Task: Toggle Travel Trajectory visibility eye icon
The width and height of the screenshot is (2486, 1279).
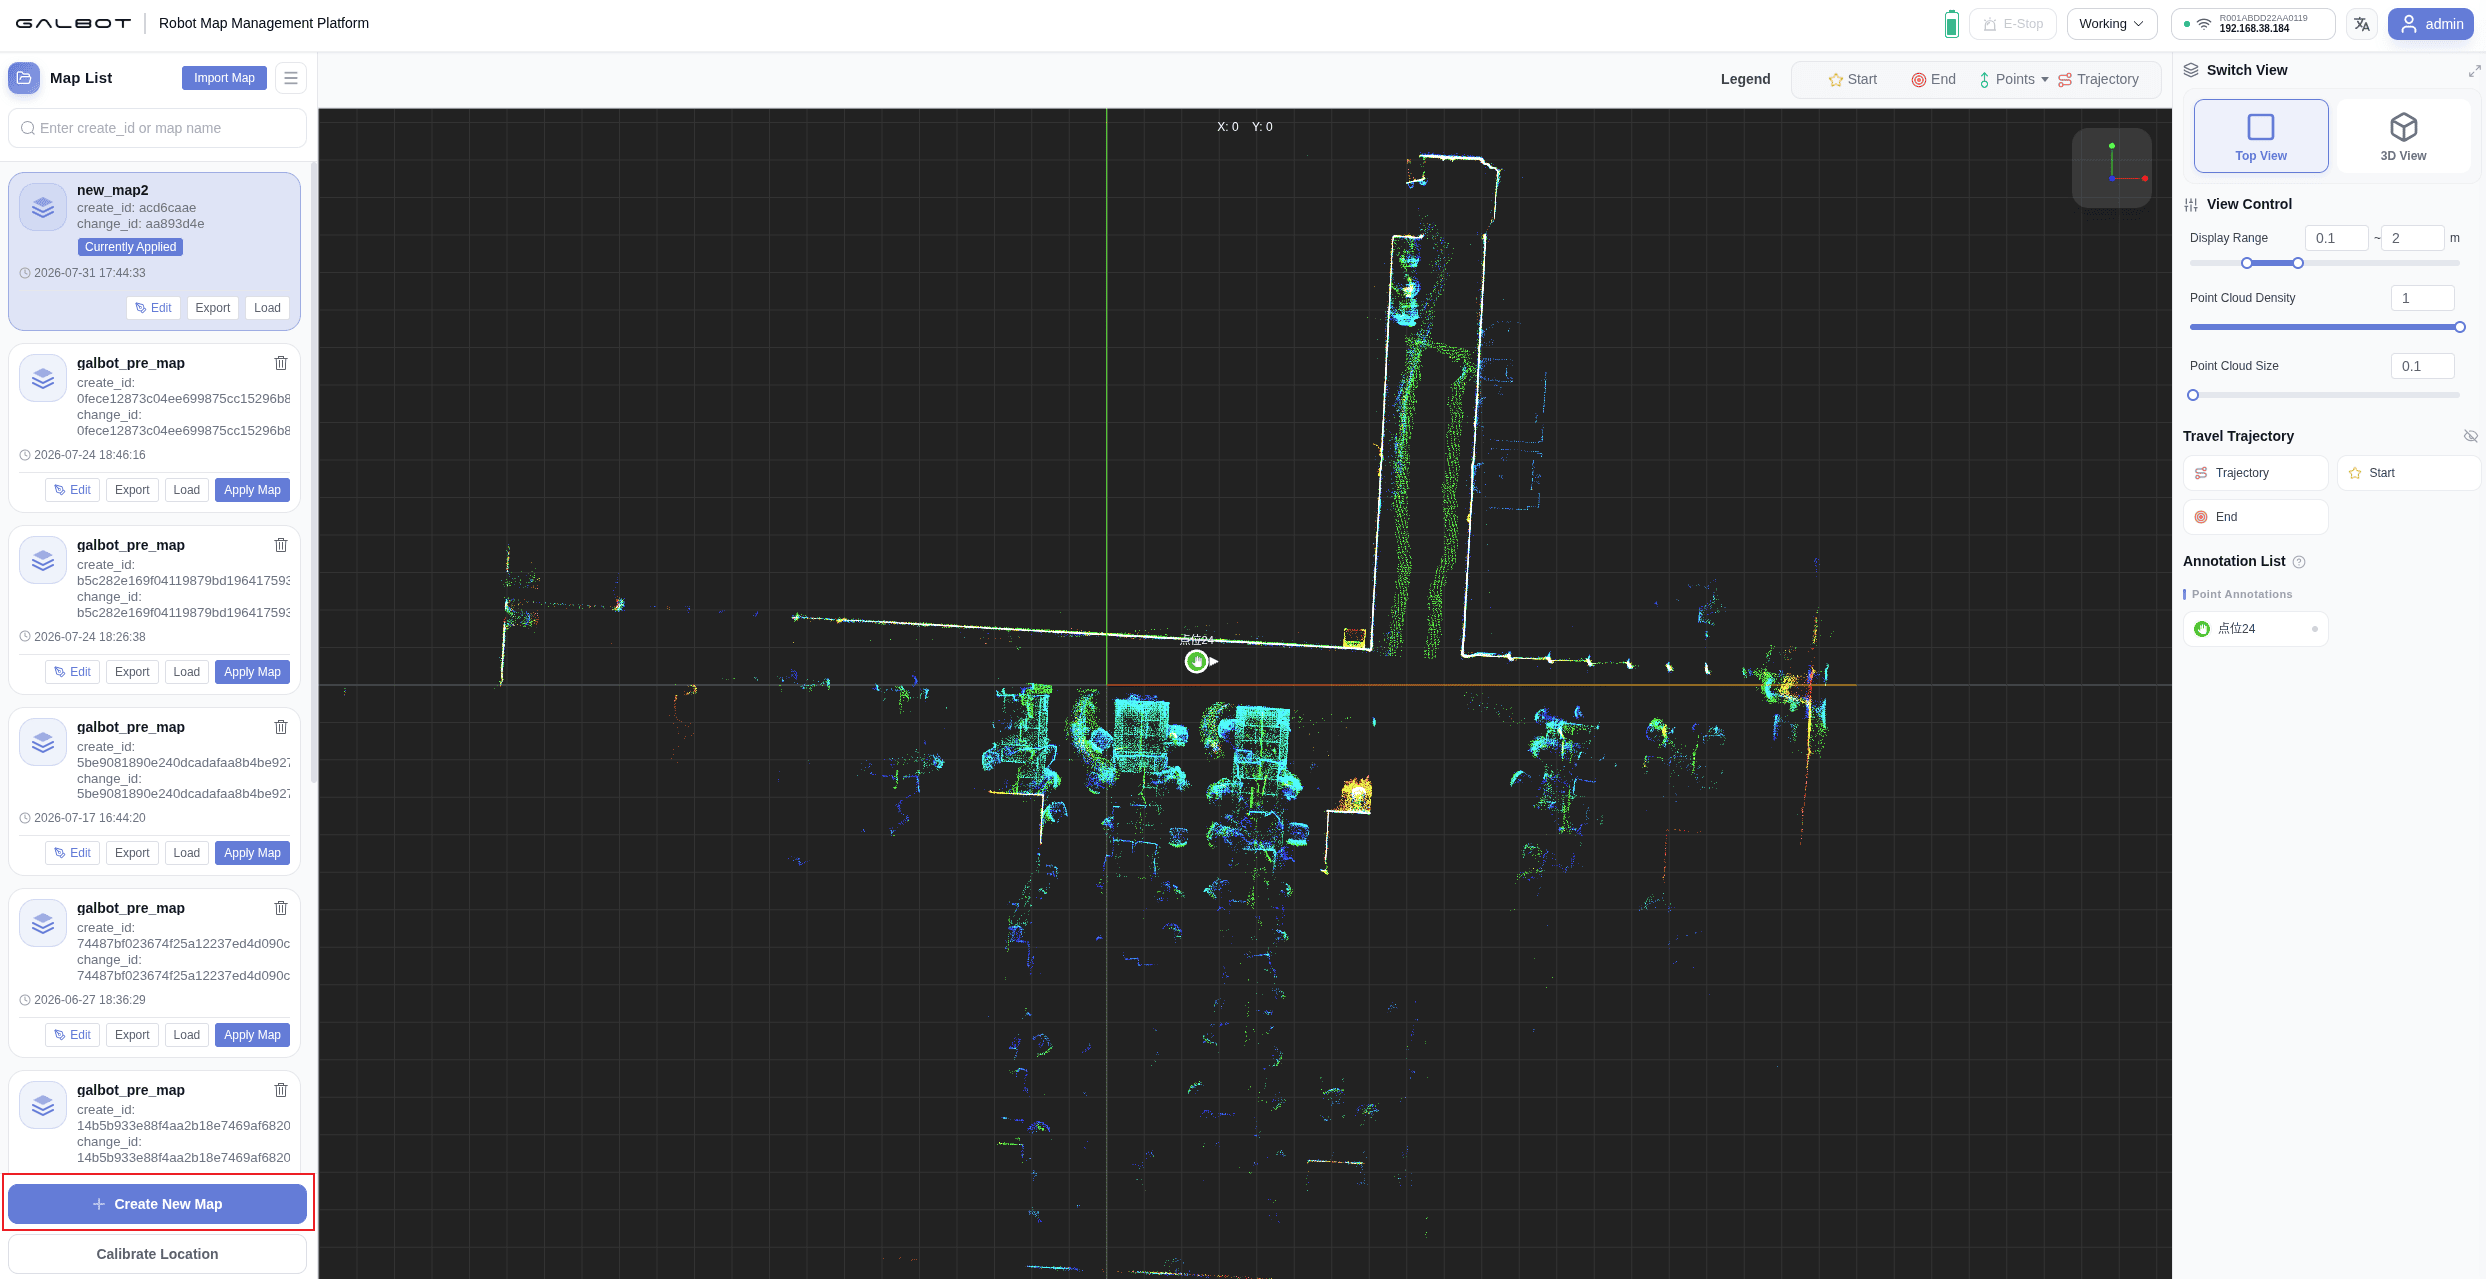Action: coord(2470,436)
